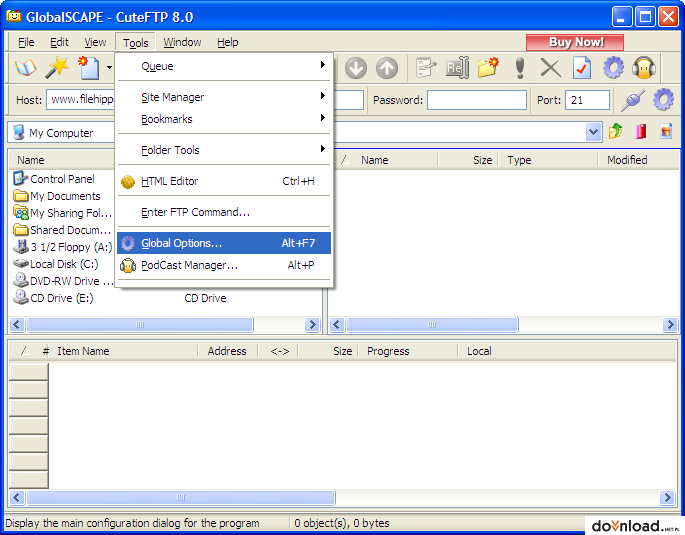This screenshot has width=685, height=535.
Task: Sort remote pane by Size column
Action: point(468,160)
